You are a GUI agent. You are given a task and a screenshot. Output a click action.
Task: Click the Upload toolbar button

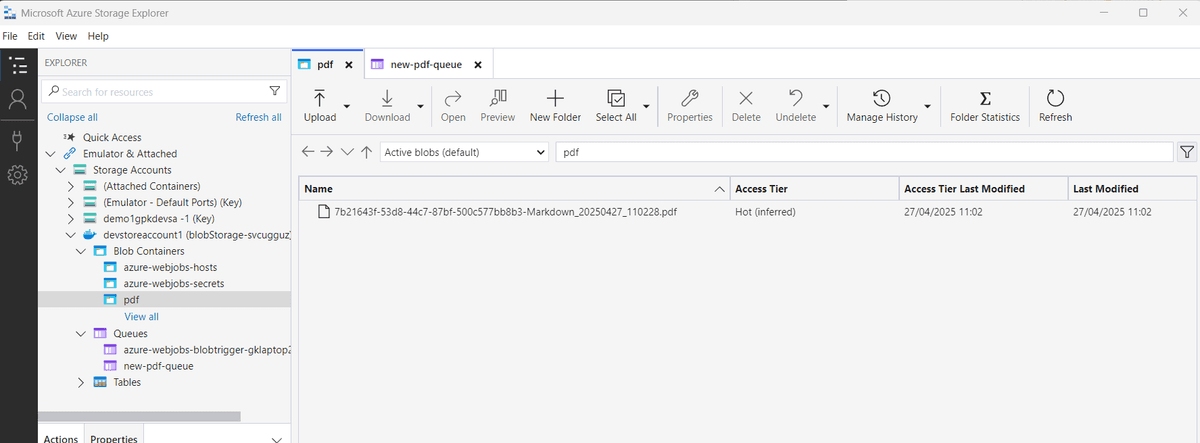[320, 105]
